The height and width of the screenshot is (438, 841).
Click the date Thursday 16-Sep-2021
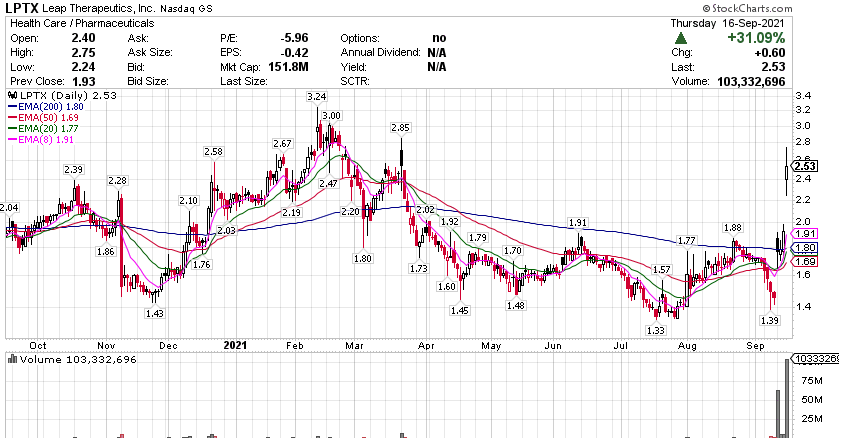coord(727,23)
